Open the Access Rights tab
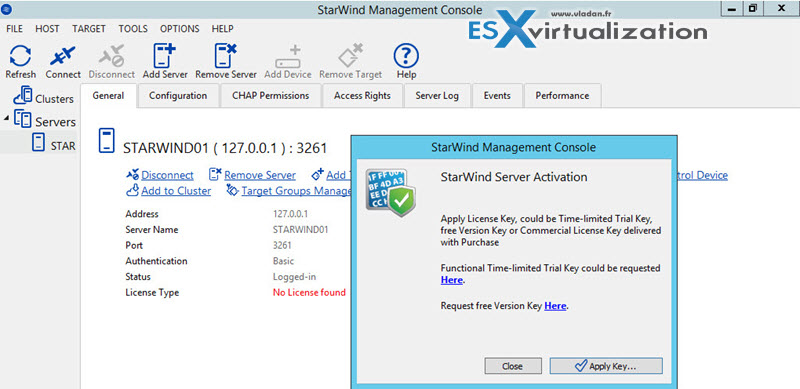This screenshot has width=800, height=389. tap(362, 96)
